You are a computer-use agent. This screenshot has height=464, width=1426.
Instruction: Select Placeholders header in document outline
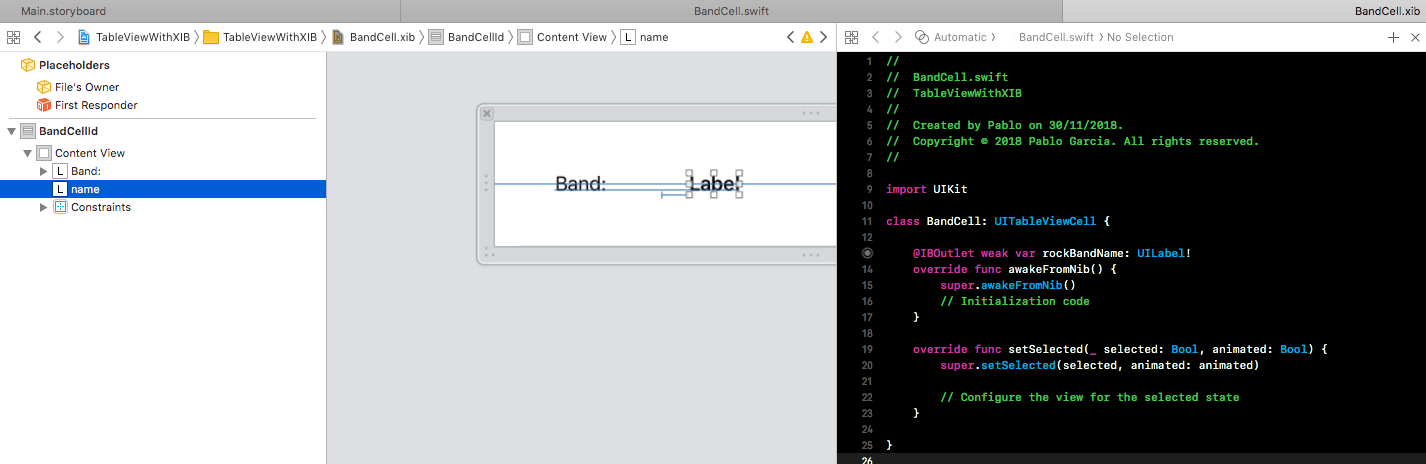tap(74, 65)
